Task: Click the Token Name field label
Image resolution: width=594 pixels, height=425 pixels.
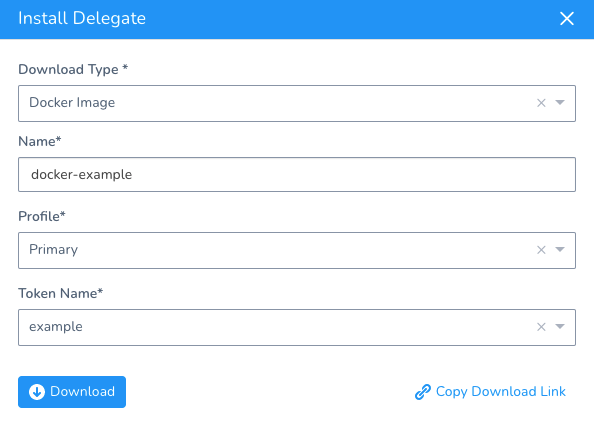Action: coord(61,293)
